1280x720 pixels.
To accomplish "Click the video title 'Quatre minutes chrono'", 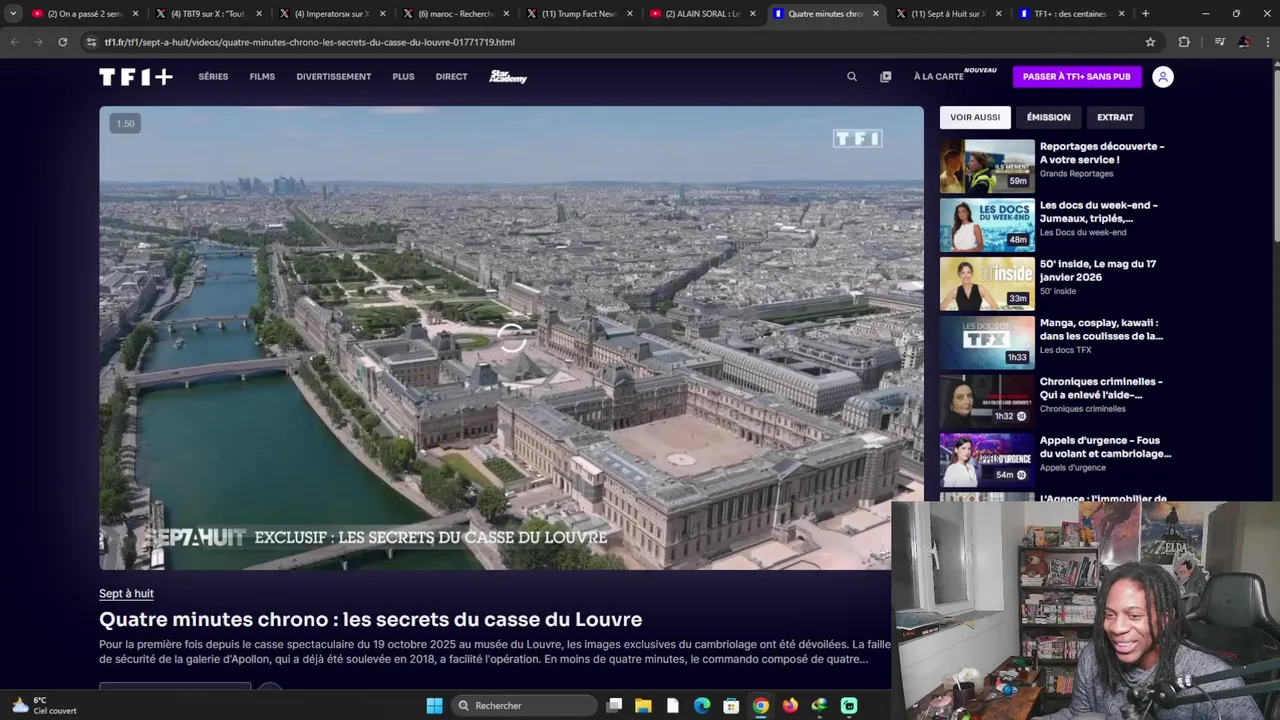I will click(x=370, y=619).
